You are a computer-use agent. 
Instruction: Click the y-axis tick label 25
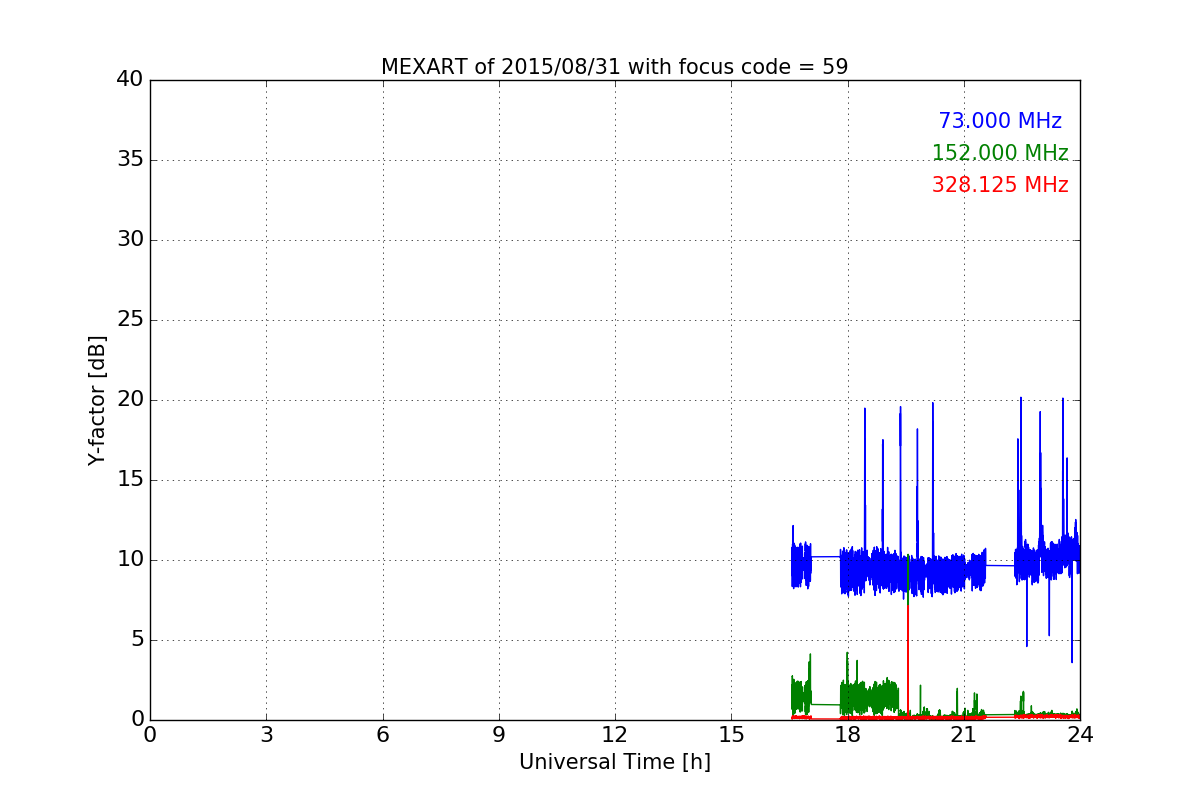coord(130,320)
